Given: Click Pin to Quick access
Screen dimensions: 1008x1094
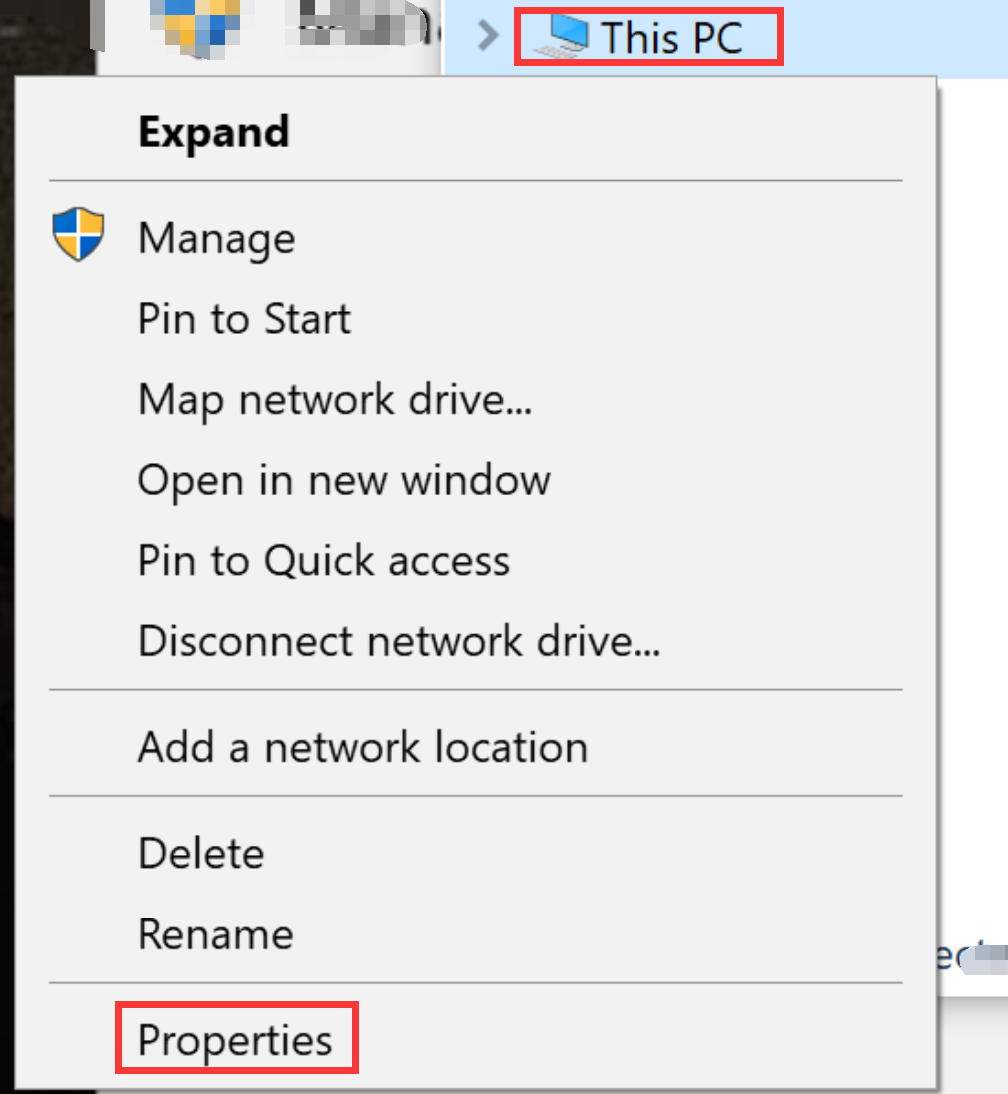Looking at the screenshot, I should [x=323, y=560].
